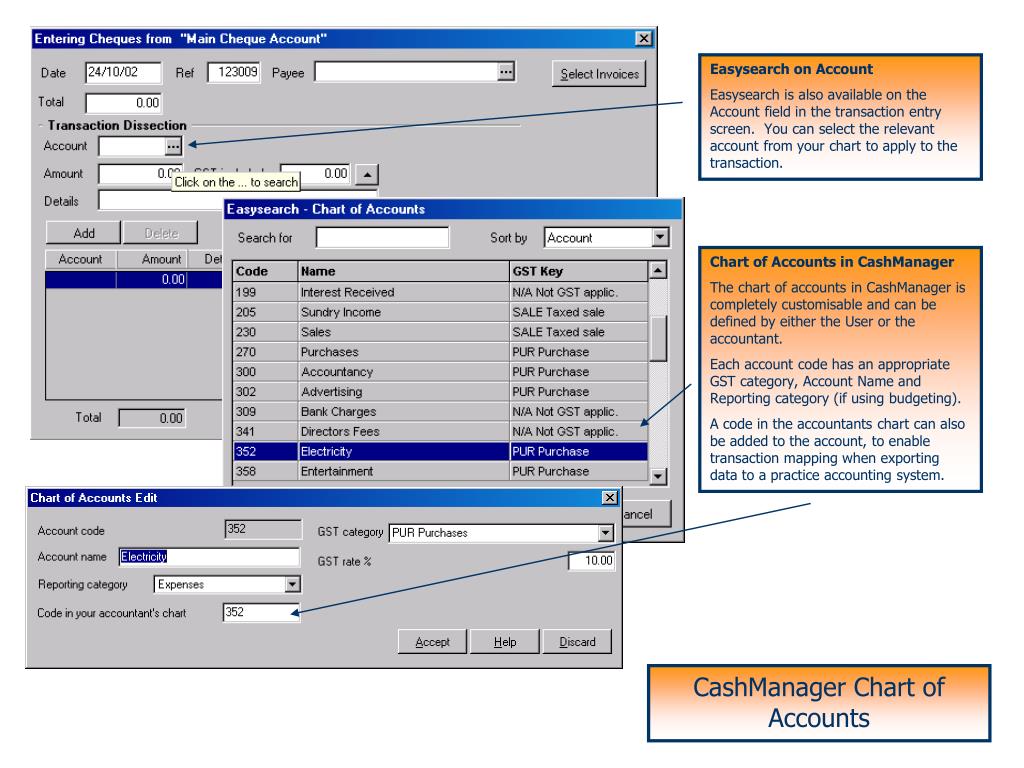Screen dimensions: 1024x768
Task: Click the Account code field 352
Action: (x=263, y=529)
